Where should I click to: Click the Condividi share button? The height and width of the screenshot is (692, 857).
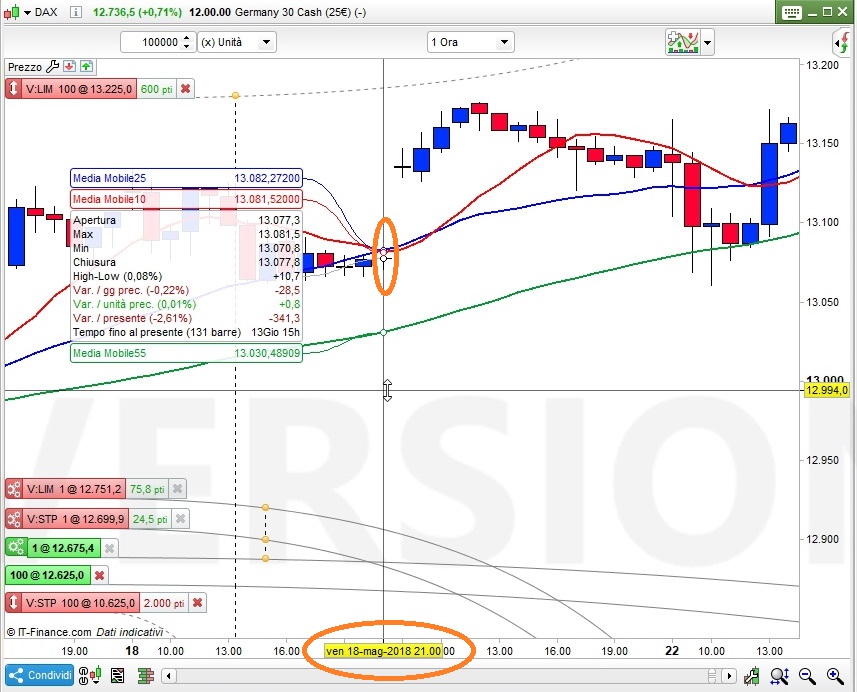point(40,676)
